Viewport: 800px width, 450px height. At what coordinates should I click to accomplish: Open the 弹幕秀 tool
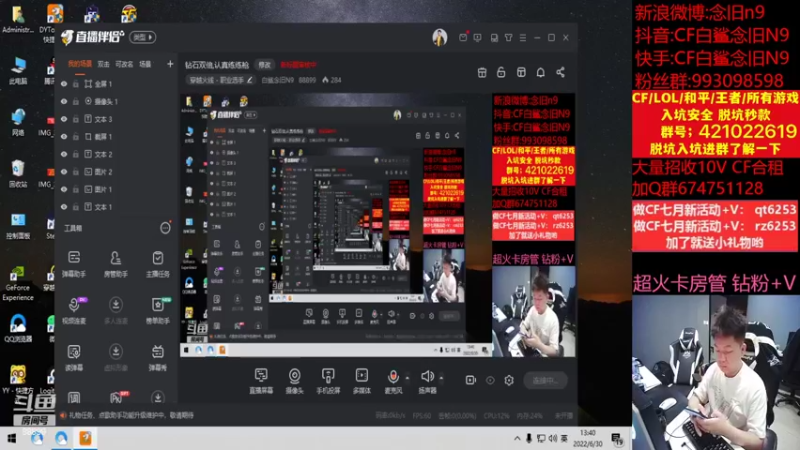158,357
